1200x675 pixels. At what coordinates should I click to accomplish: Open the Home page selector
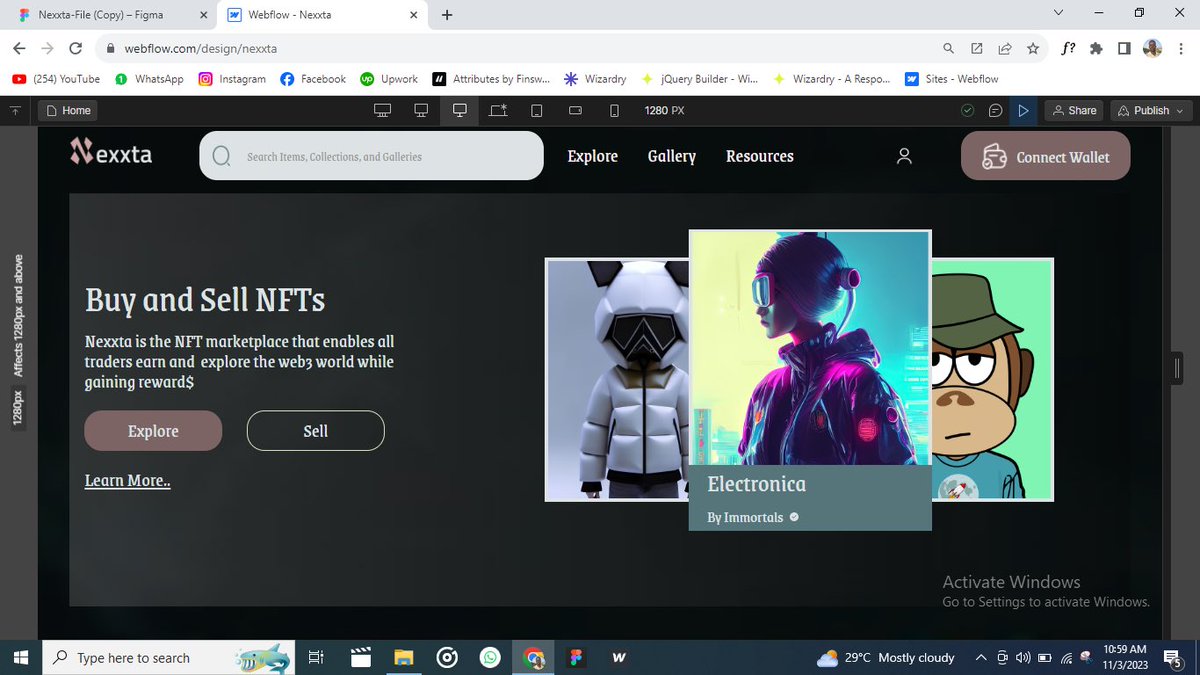pos(69,110)
